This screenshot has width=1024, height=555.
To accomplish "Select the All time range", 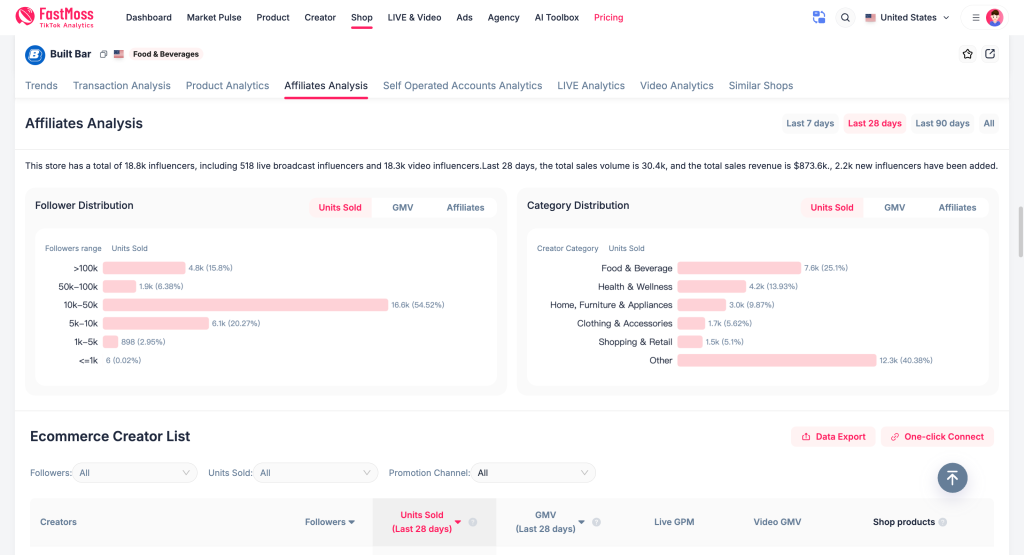I will tap(989, 123).
